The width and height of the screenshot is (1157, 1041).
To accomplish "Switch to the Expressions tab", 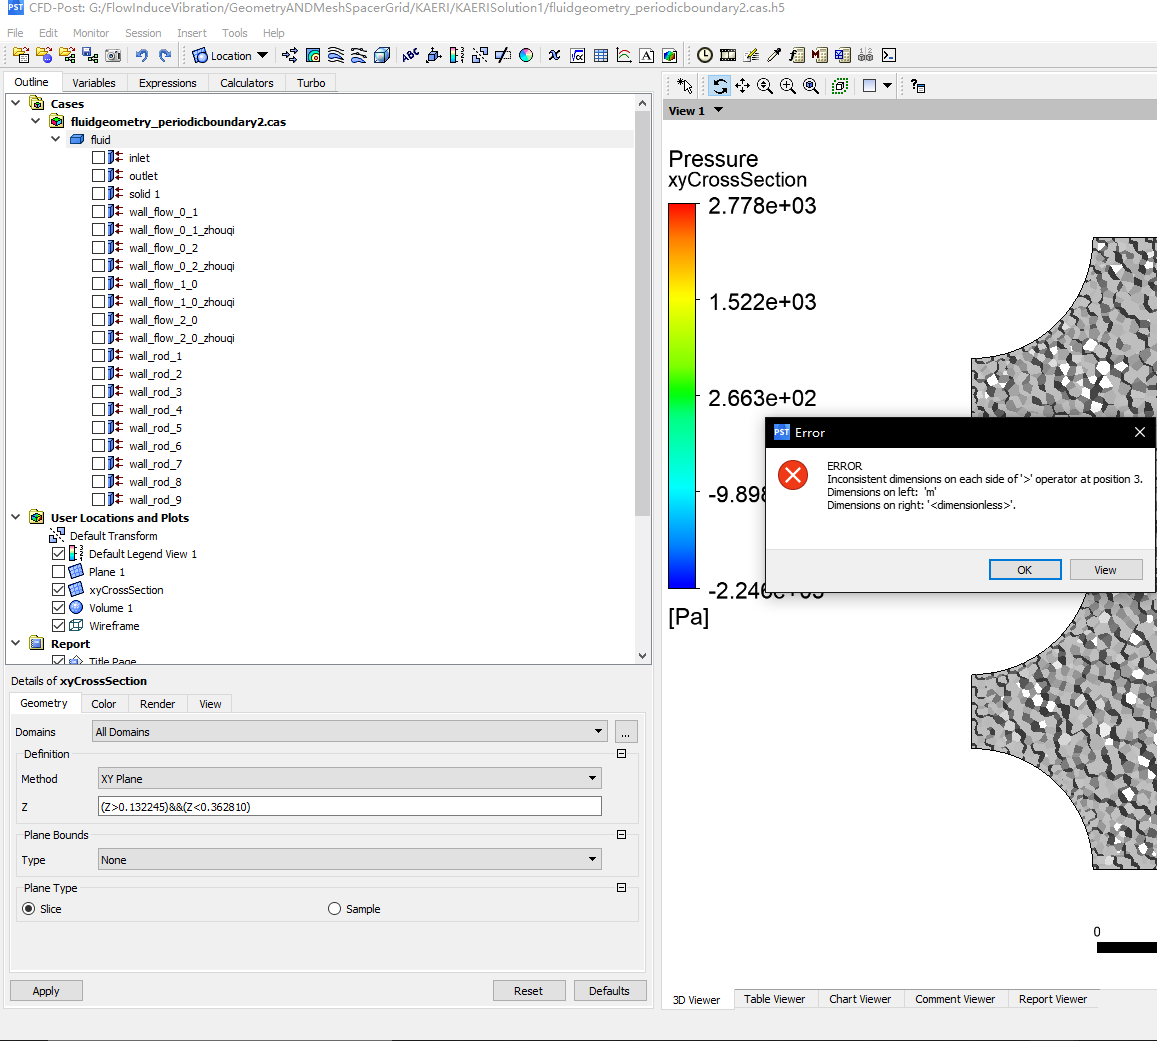I will [167, 83].
